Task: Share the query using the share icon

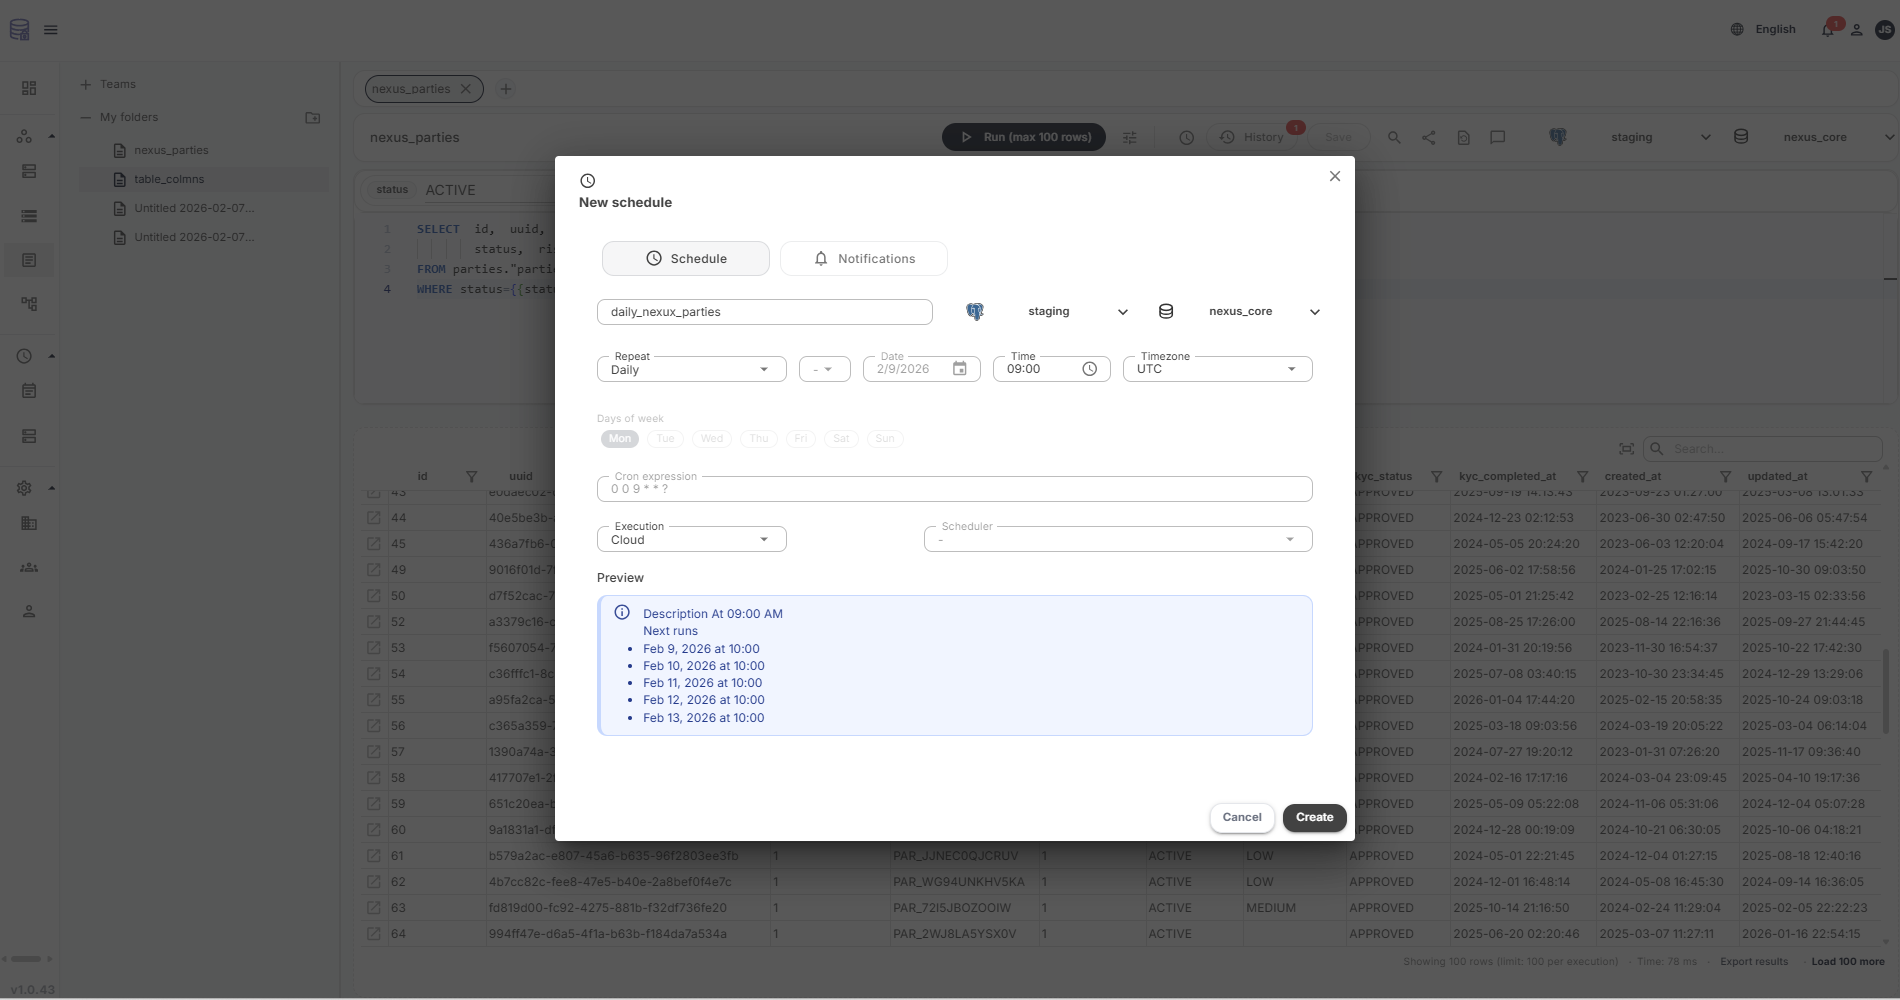Action: click(x=1428, y=137)
